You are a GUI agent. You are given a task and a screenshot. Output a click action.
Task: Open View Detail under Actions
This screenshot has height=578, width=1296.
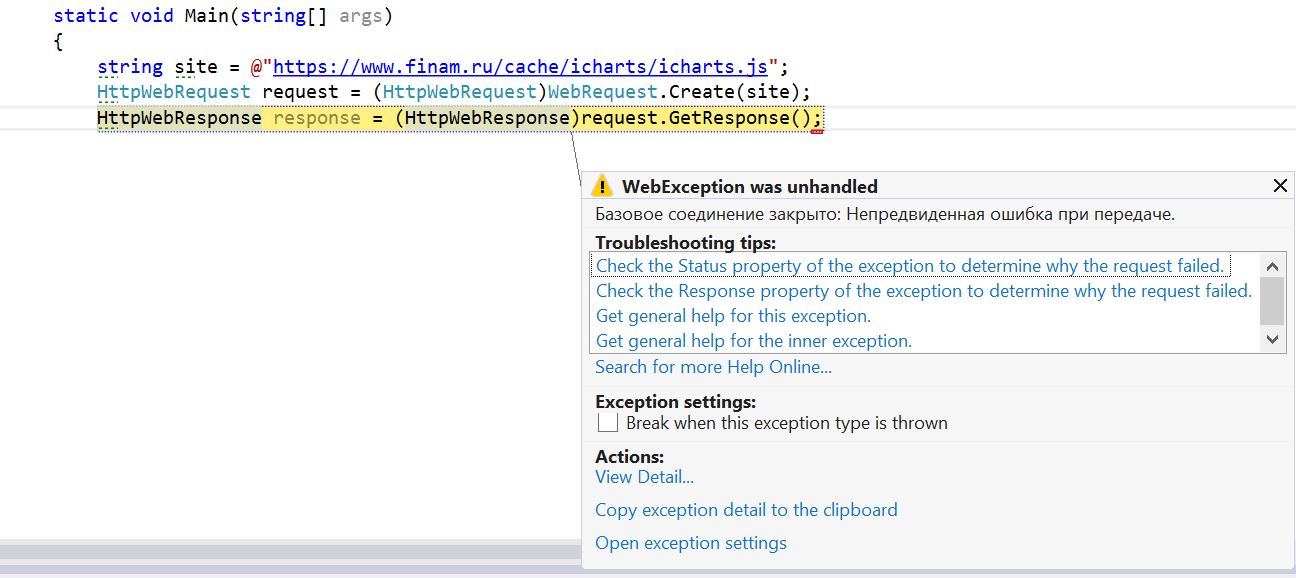[x=644, y=477]
